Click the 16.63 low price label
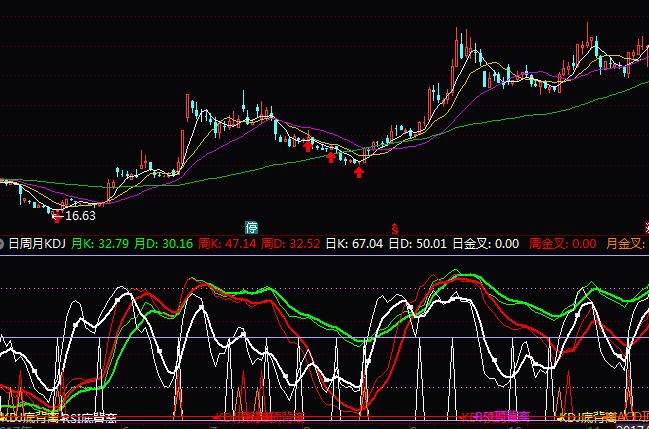649x429 pixels. coord(80,215)
